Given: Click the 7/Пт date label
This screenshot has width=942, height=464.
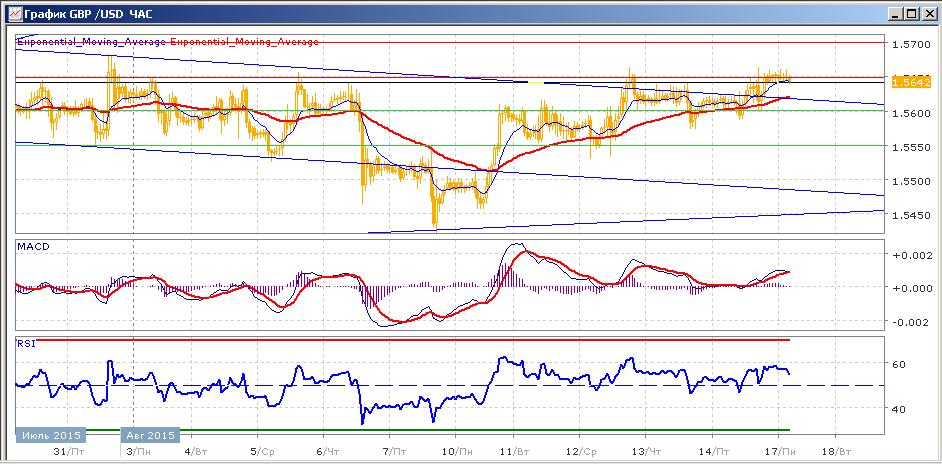Looking at the screenshot, I should tap(395, 451).
